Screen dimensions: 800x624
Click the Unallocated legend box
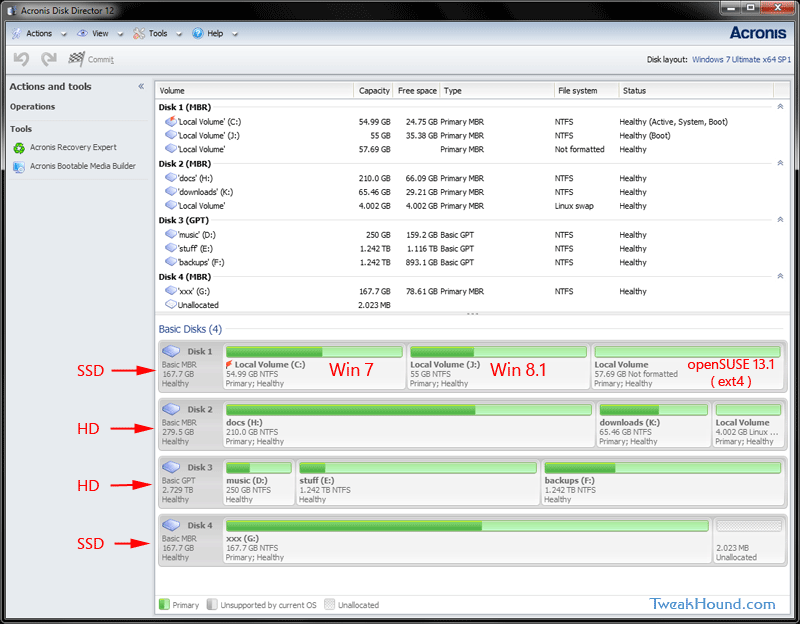click(x=330, y=605)
